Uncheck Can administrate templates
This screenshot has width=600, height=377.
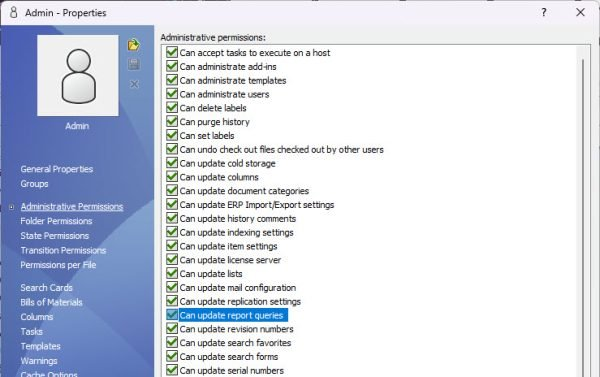[x=172, y=80]
